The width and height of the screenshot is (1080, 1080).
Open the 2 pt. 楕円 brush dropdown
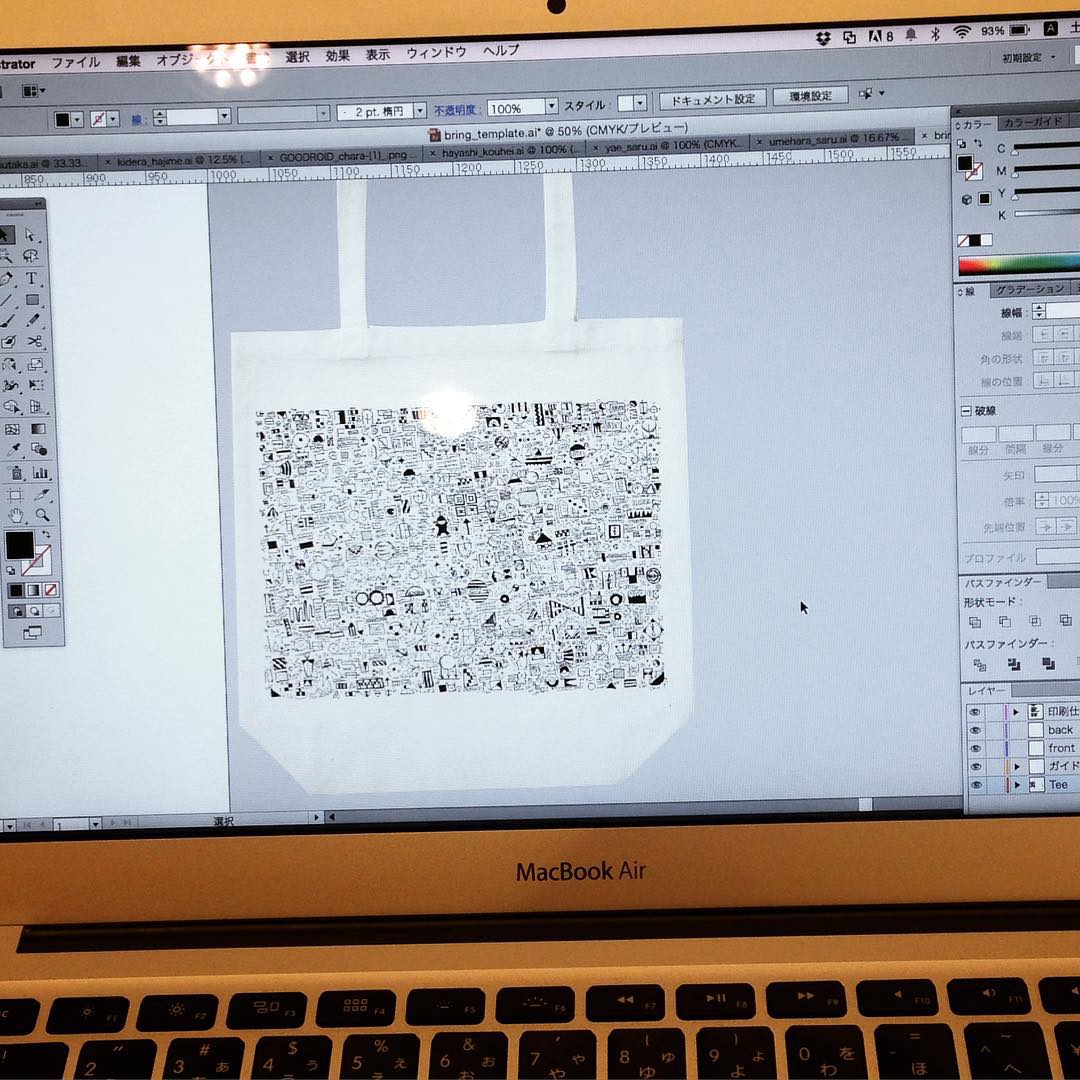click(x=420, y=111)
